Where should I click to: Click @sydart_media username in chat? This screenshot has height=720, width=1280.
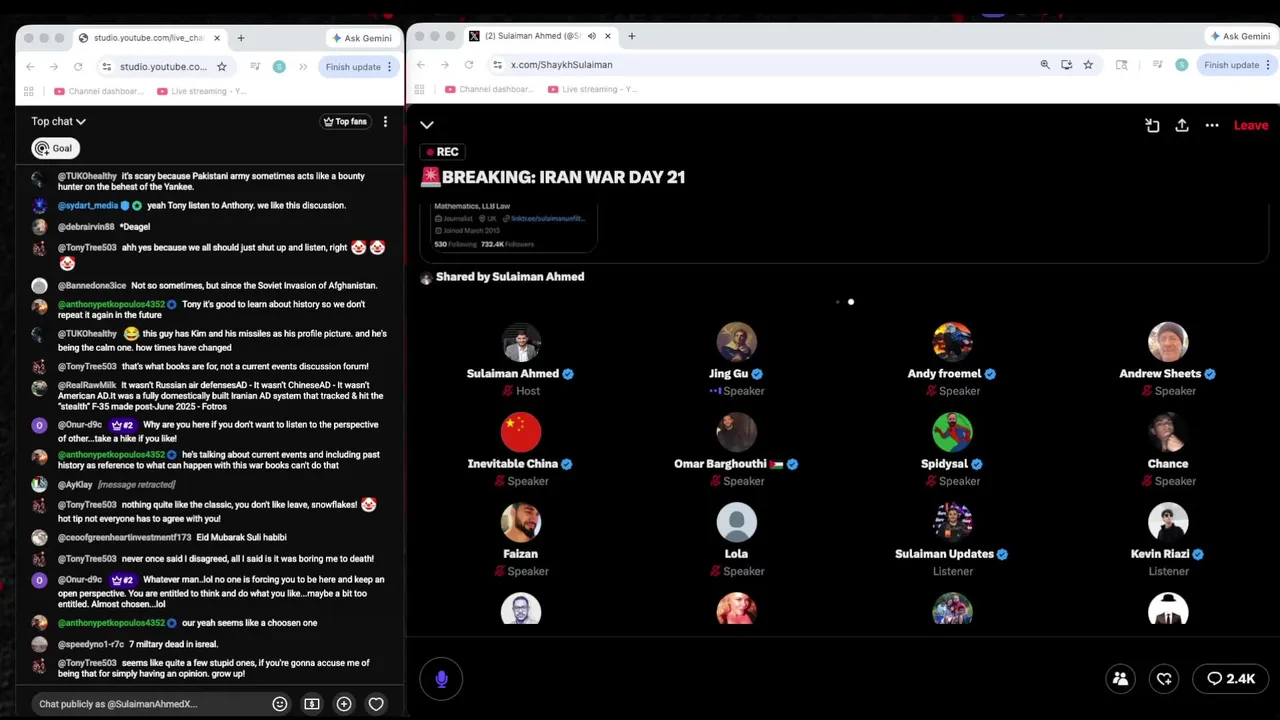click(88, 206)
